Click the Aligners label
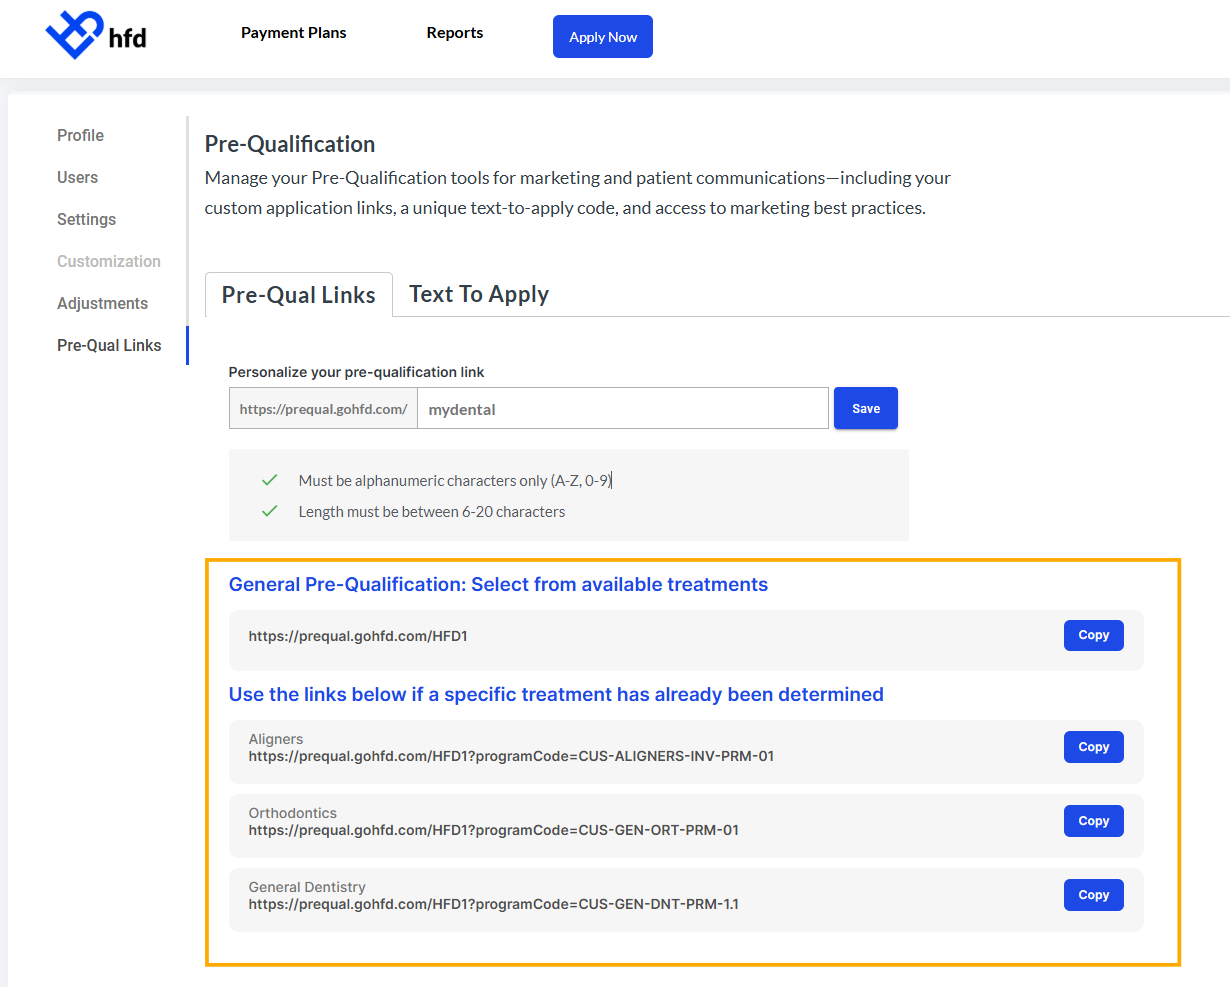Viewport: 1230px width, 987px height. [276, 739]
